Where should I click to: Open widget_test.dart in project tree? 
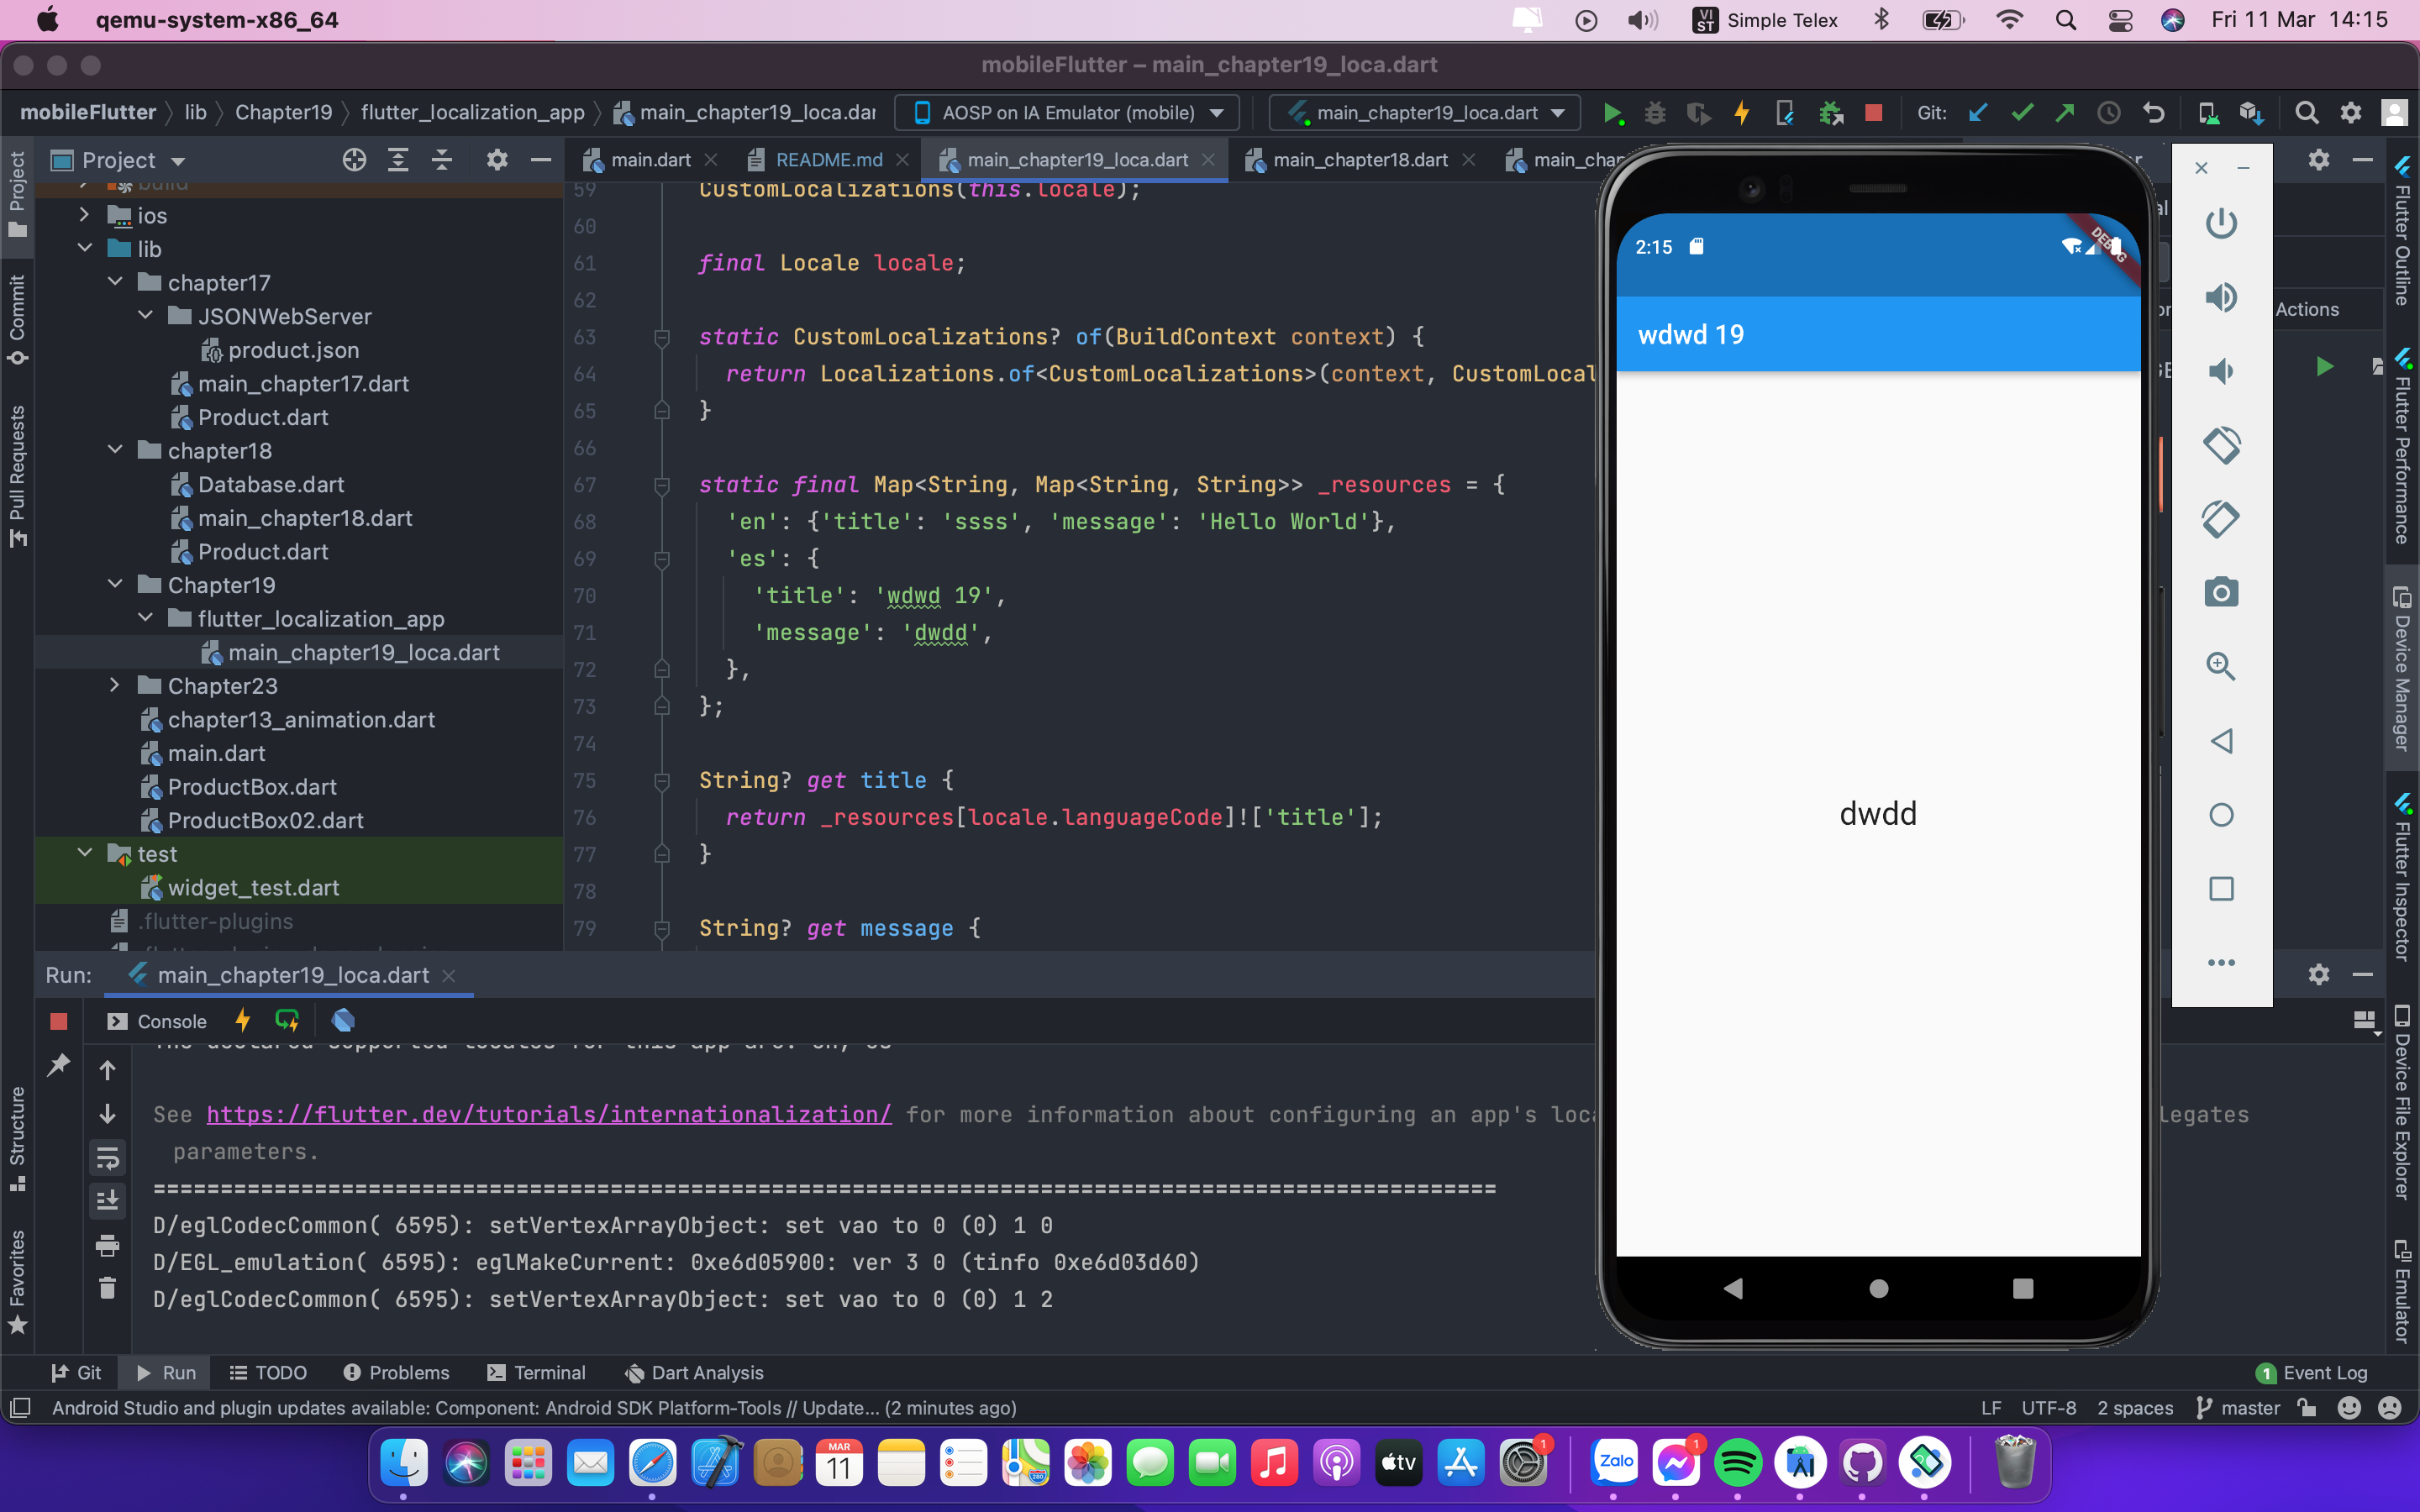tap(253, 887)
